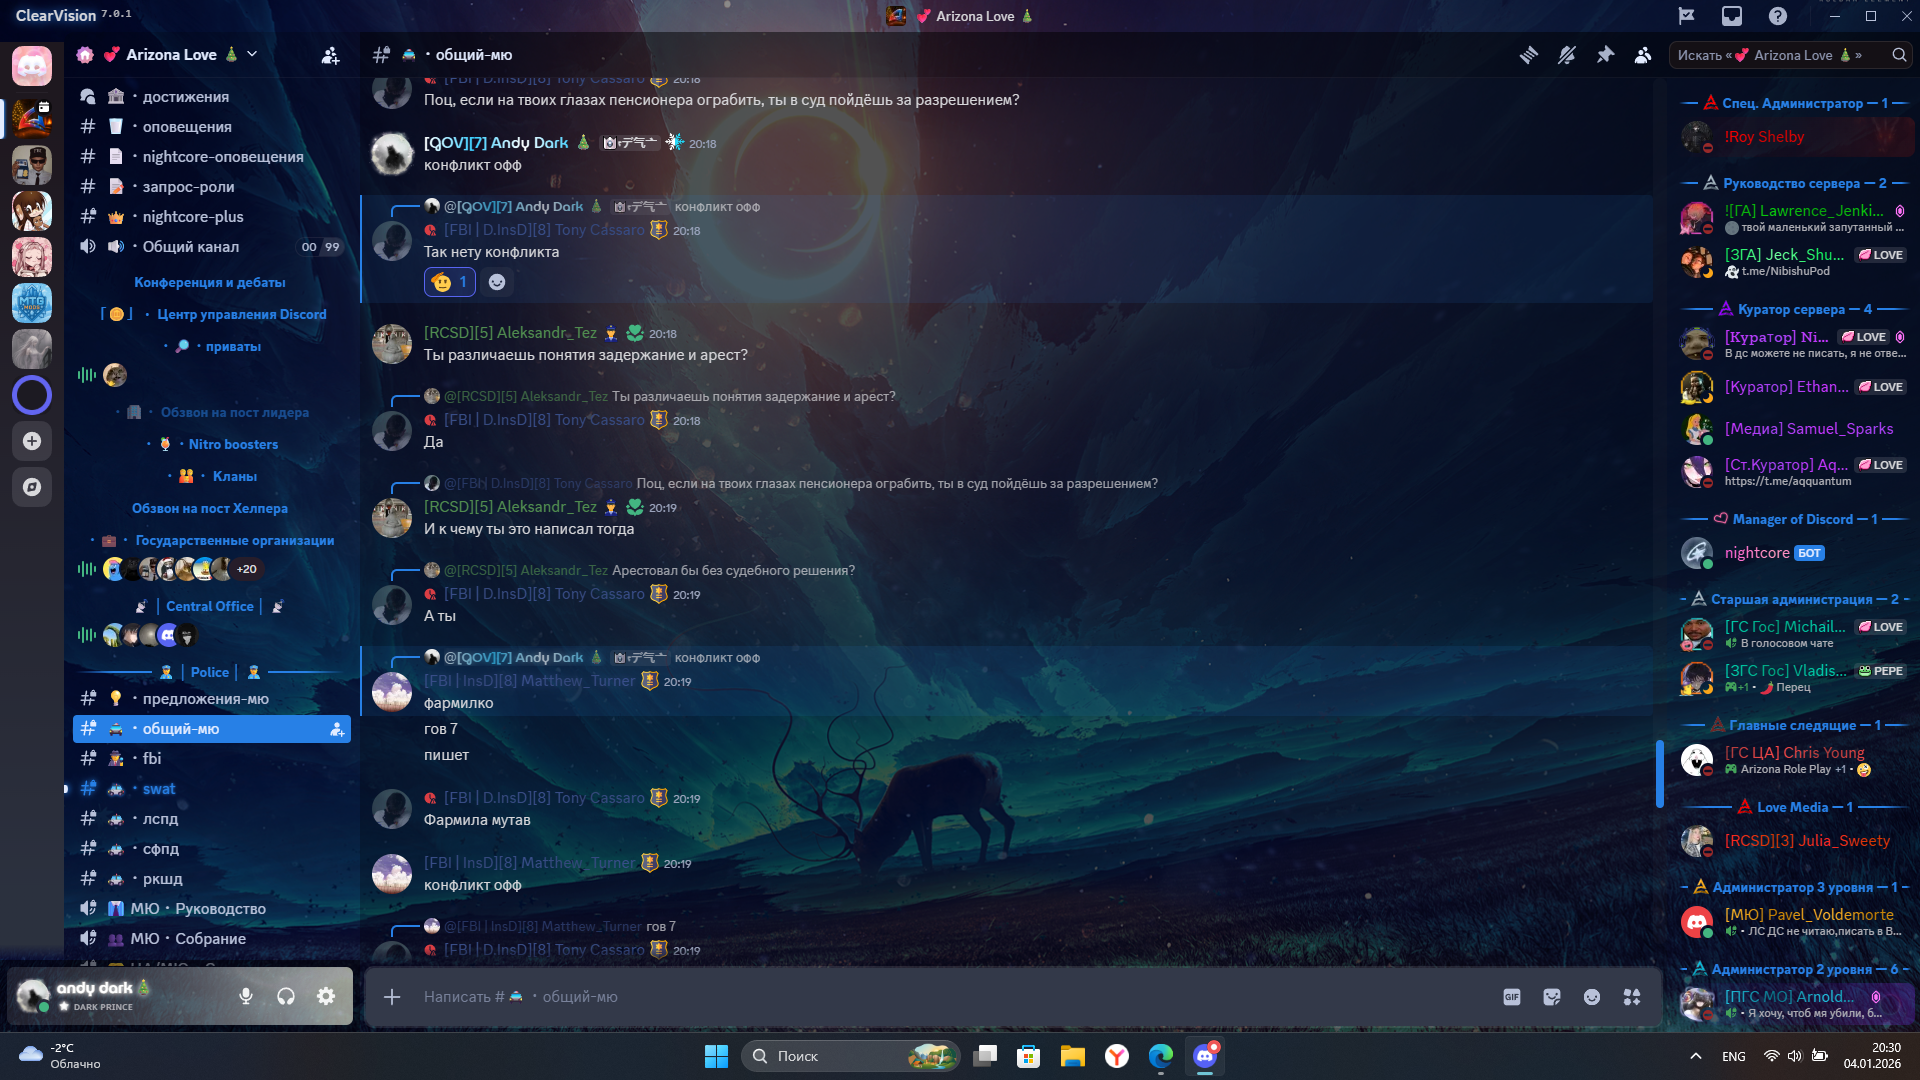Open the Threads icon in channel header

click(x=1529, y=55)
